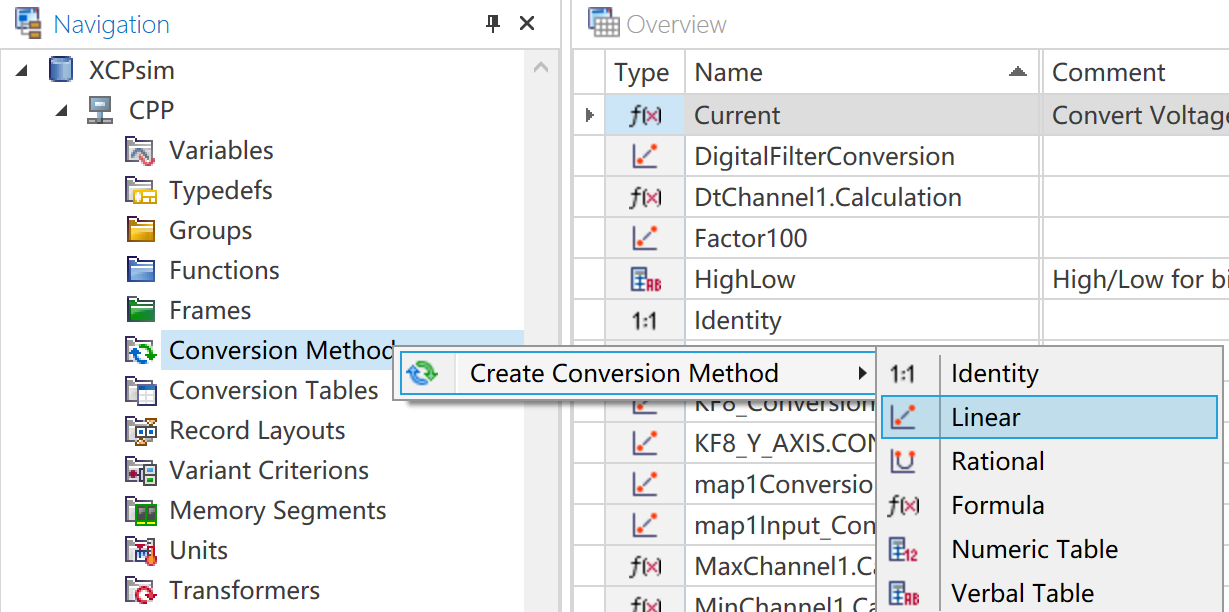Open Create Conversion Method context entry
This screenshot has height=612, width=1229.
636,374
